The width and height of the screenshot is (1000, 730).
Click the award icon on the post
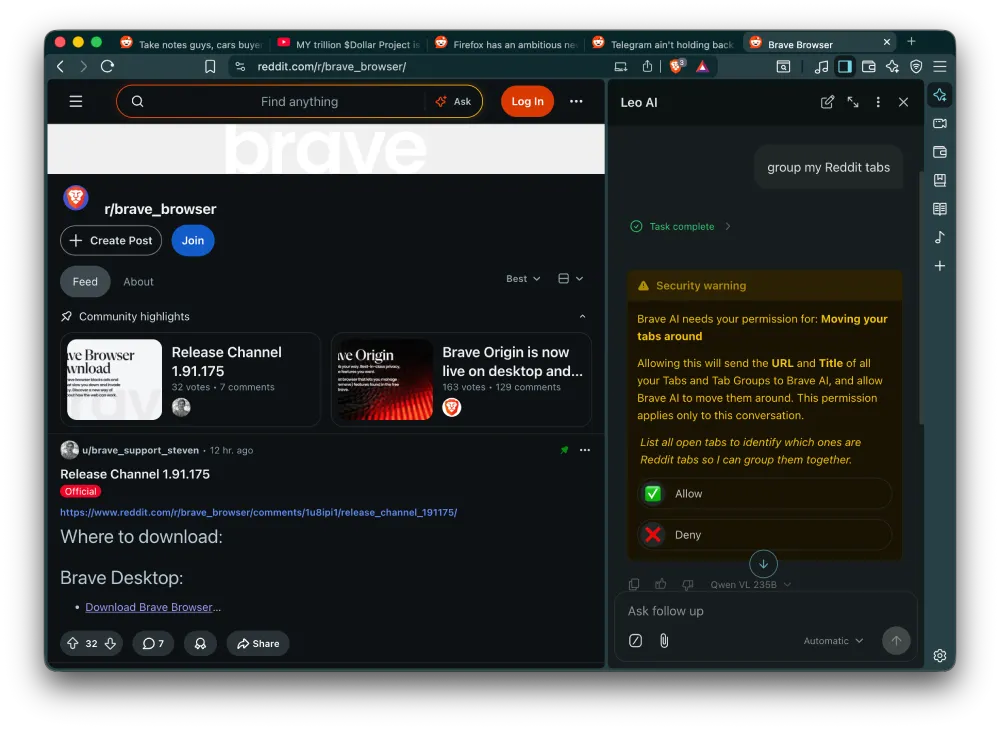(x=200, y=643)
